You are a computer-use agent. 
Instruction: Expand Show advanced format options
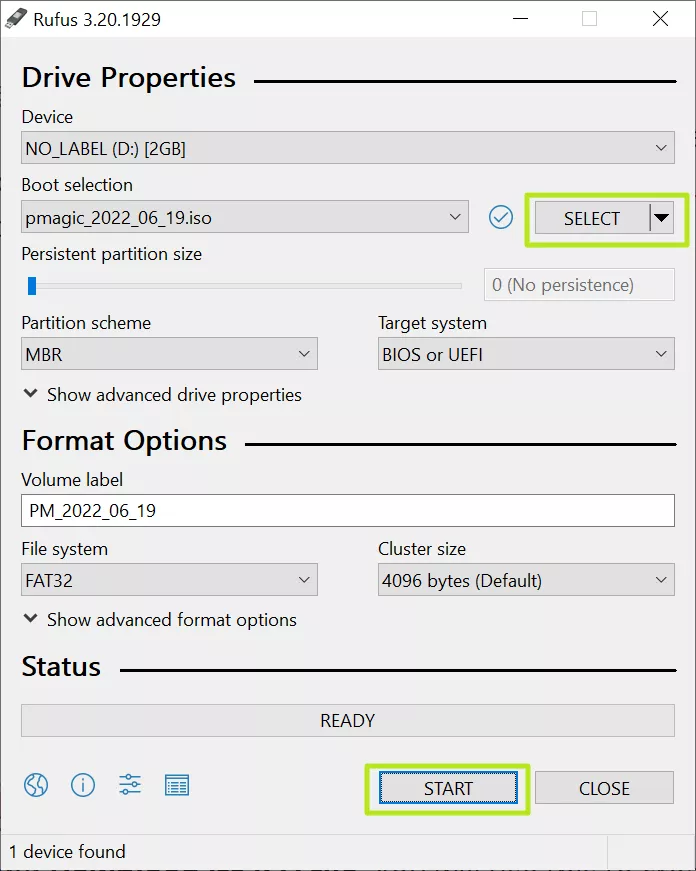coord(161,620)
